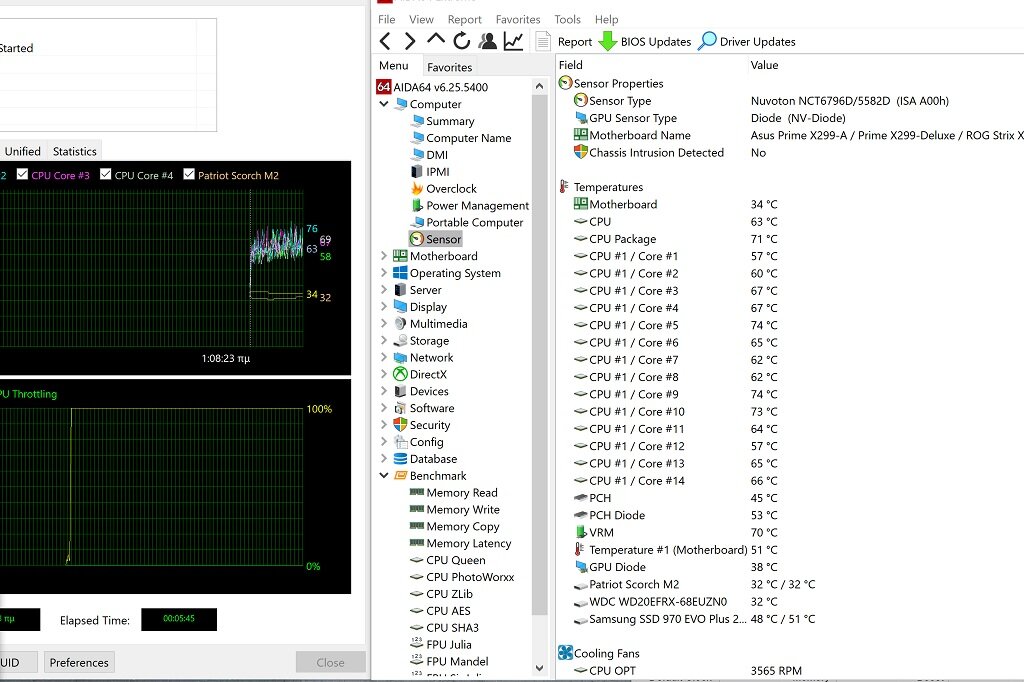This screenshot has height=682, width=1024.
Task: Click the Sensor Properties section icon
Action: pos(566,83)
